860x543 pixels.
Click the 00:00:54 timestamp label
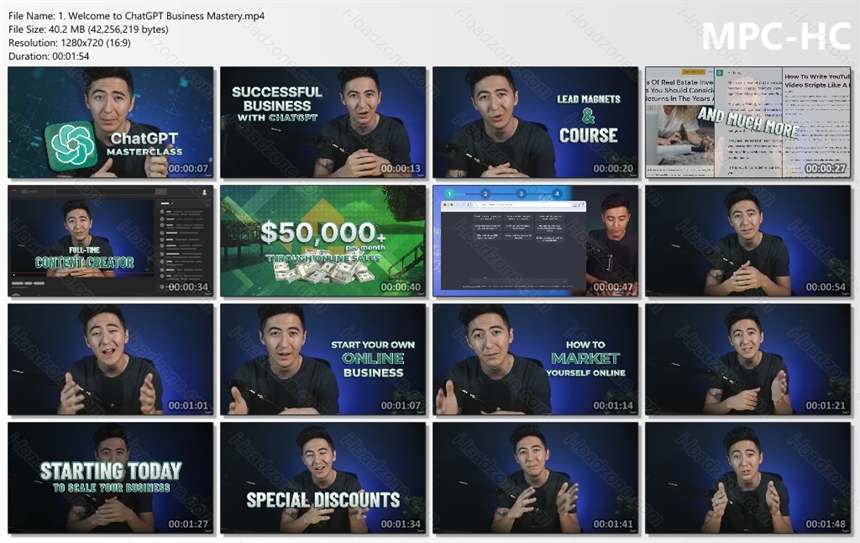(825, 287)
